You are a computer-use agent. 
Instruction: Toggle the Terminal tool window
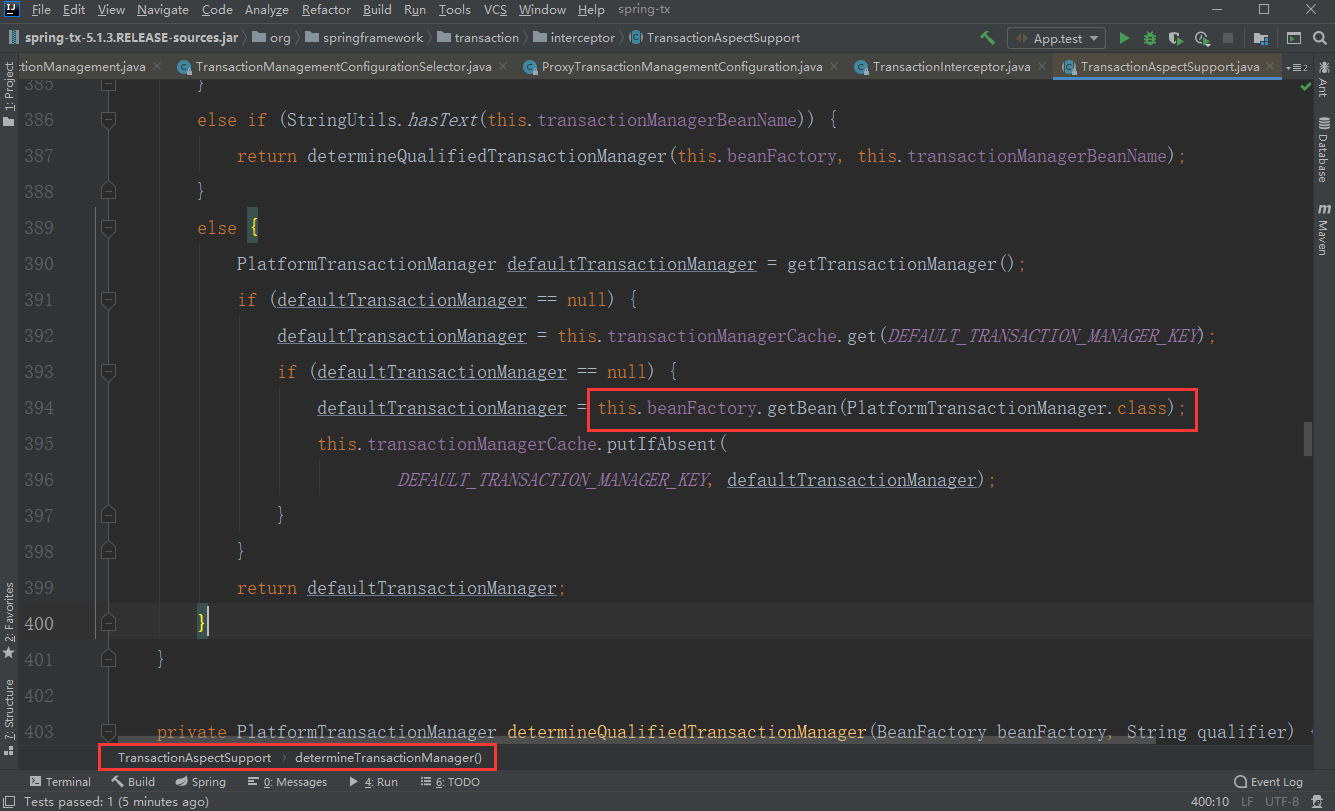coord(60,781)
